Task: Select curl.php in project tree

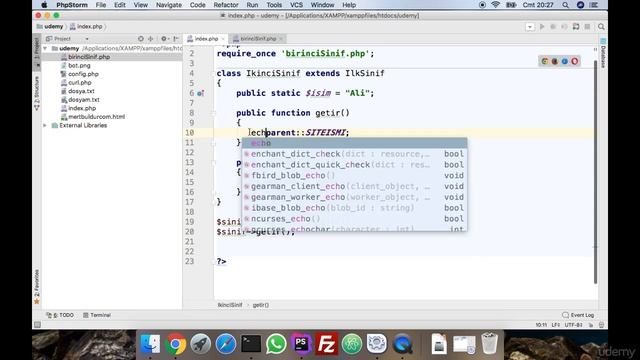Action: point(80,83)
